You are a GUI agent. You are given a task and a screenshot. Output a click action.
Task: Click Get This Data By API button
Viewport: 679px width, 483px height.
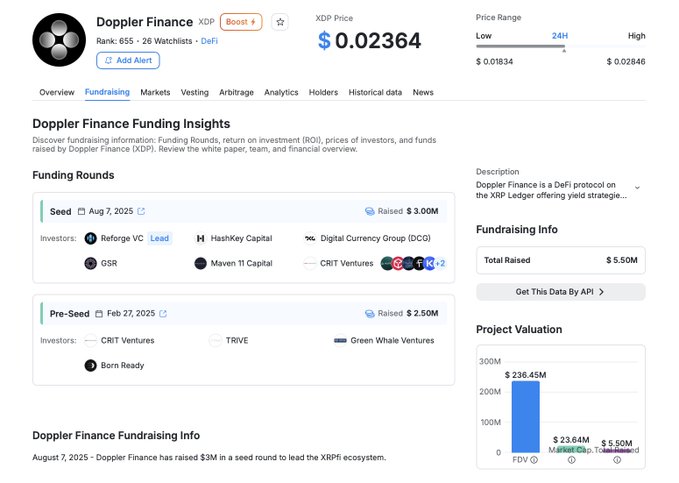coord(560,292)
